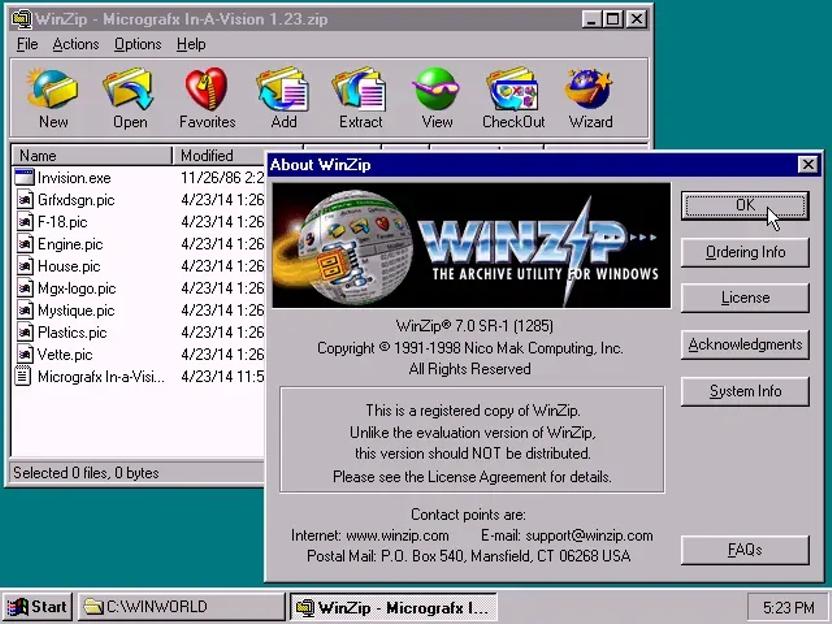The image size is (832, 624).
Task: Click the icon beside Plastics.pic
Action: [24, 332]
